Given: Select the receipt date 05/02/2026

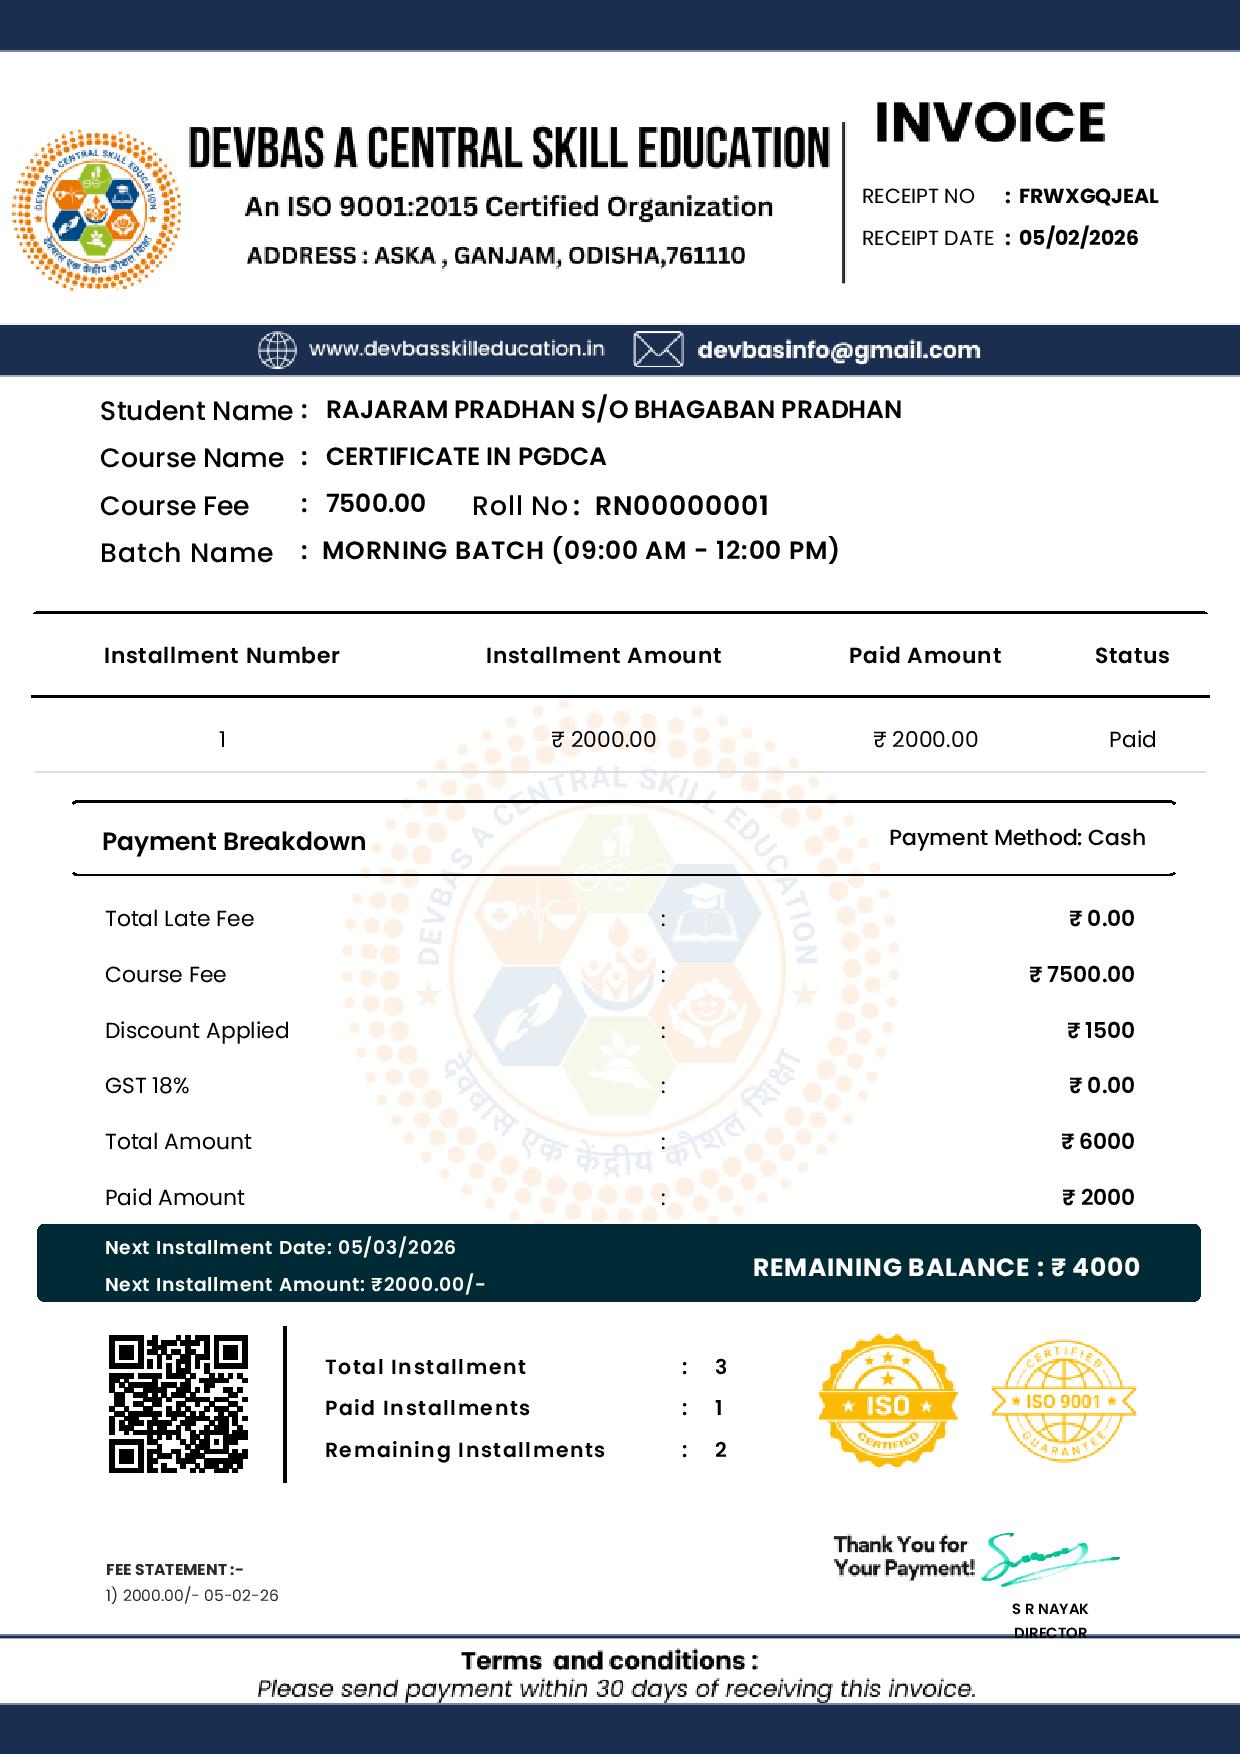Looking at the screenshot, I should [1078, 238].
